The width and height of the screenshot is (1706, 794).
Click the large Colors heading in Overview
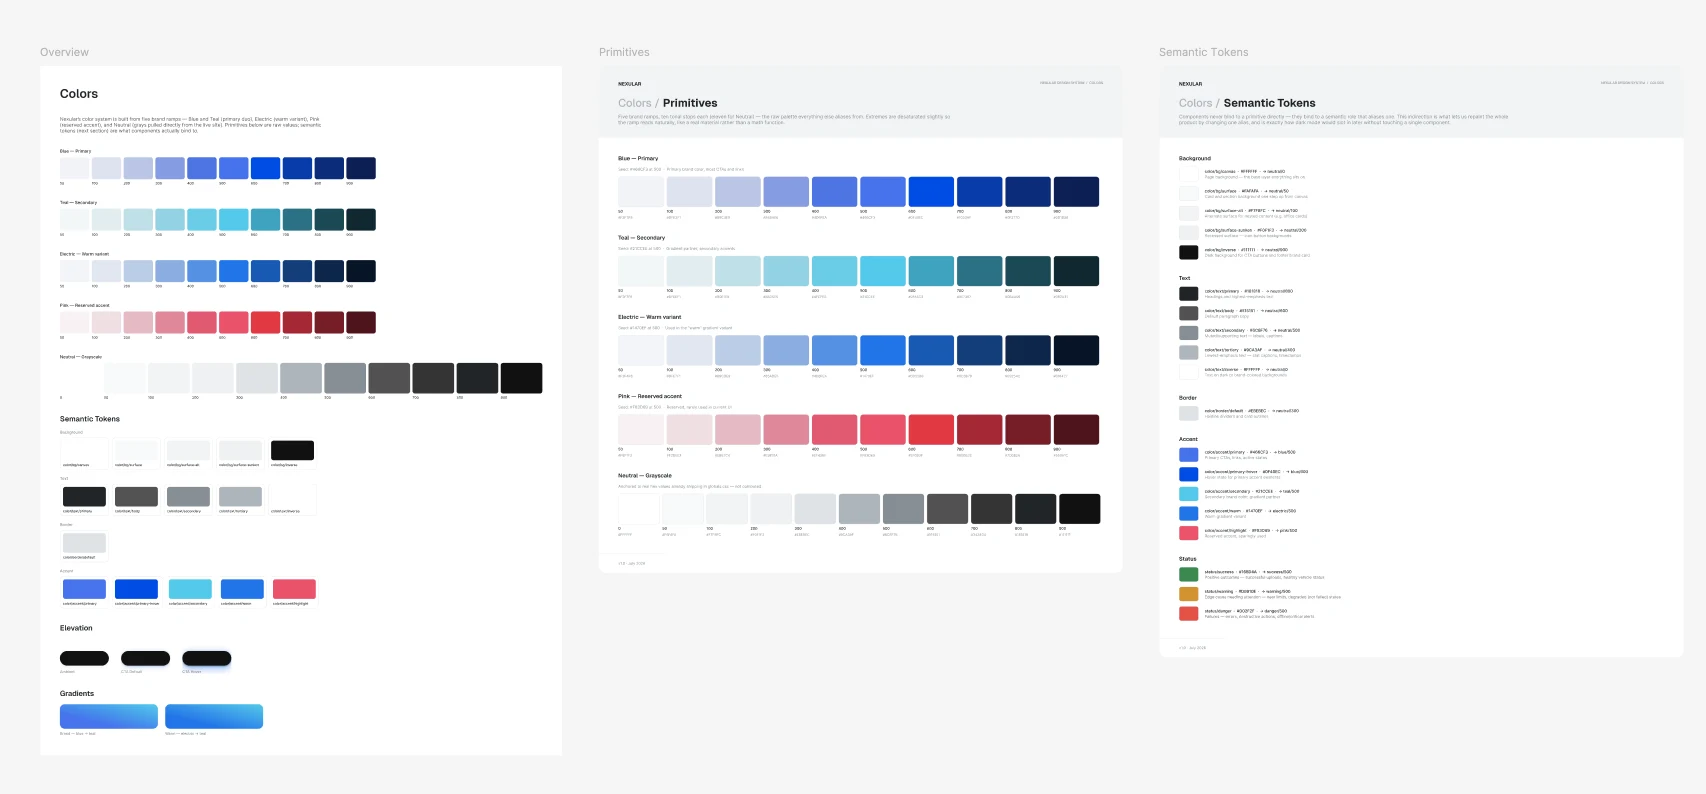(x=79, y=94)
